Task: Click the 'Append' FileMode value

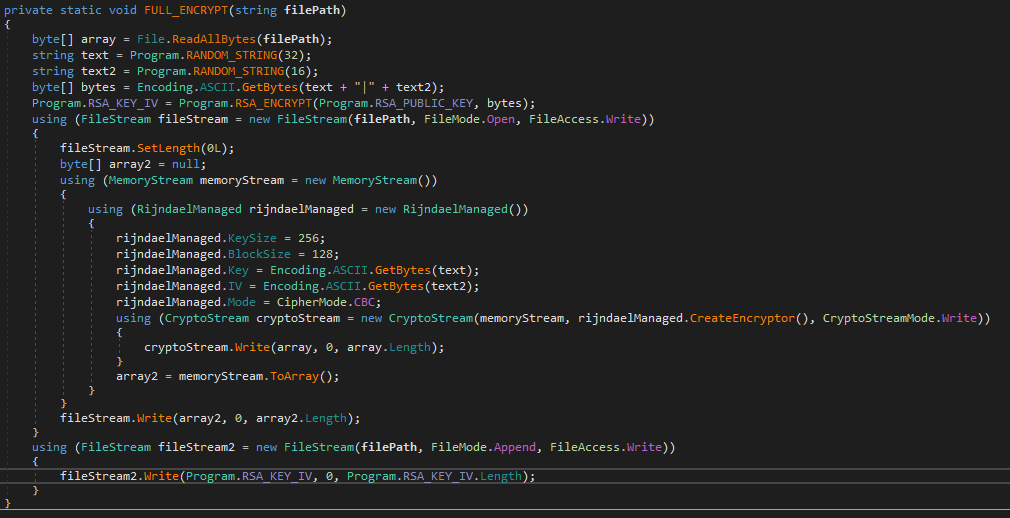Action: 515,447
